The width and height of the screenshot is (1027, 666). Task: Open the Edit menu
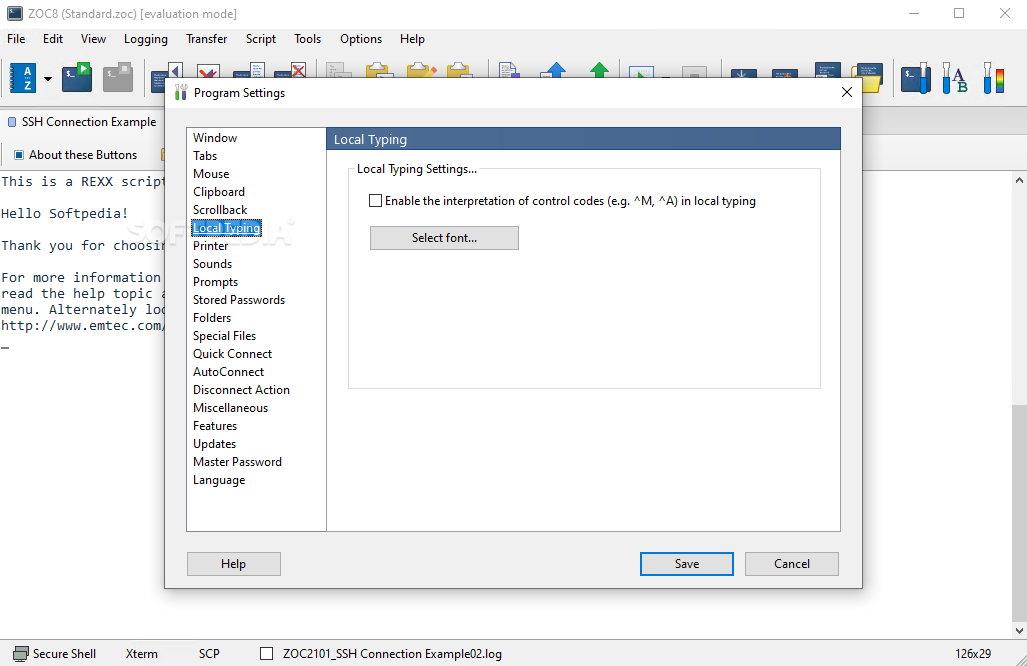pos(53,39)
